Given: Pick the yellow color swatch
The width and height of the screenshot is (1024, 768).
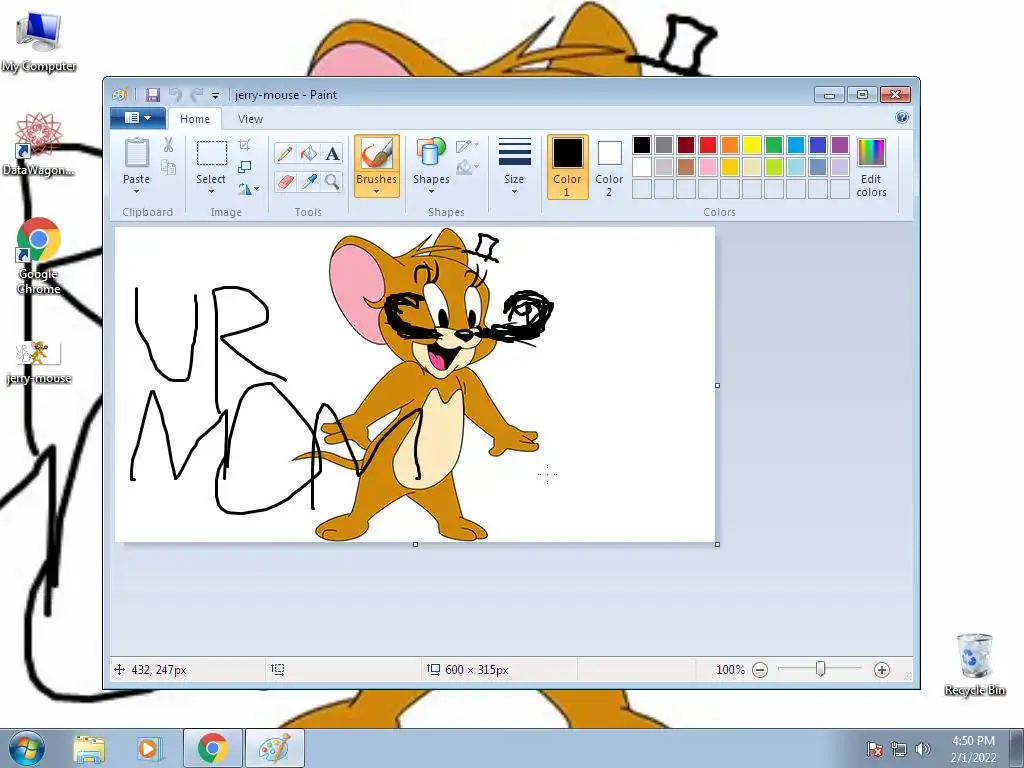Looking at the screenshot, I should 752,145.
